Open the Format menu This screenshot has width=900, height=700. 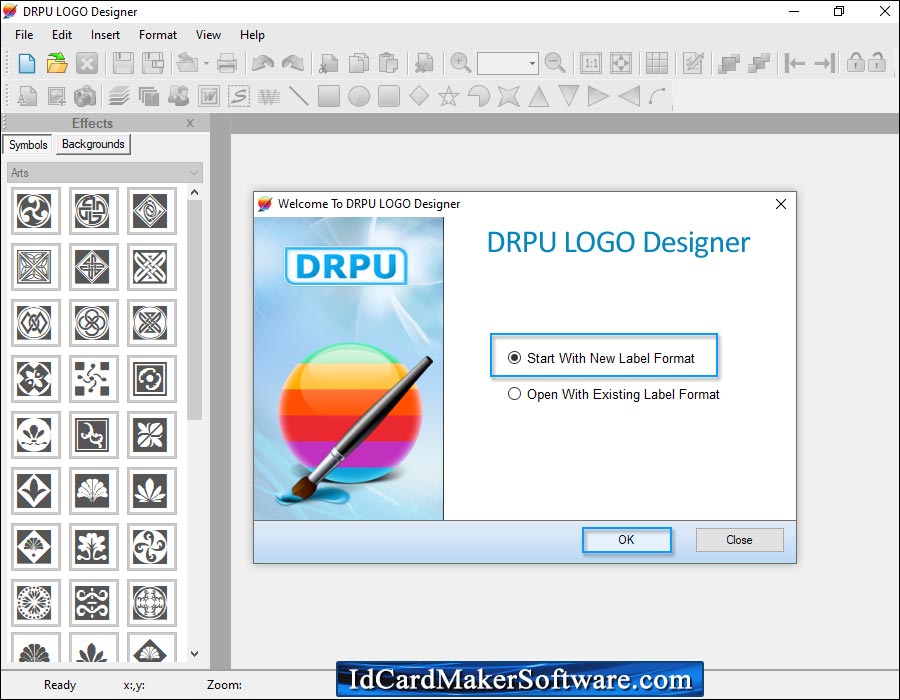point(158,35)
